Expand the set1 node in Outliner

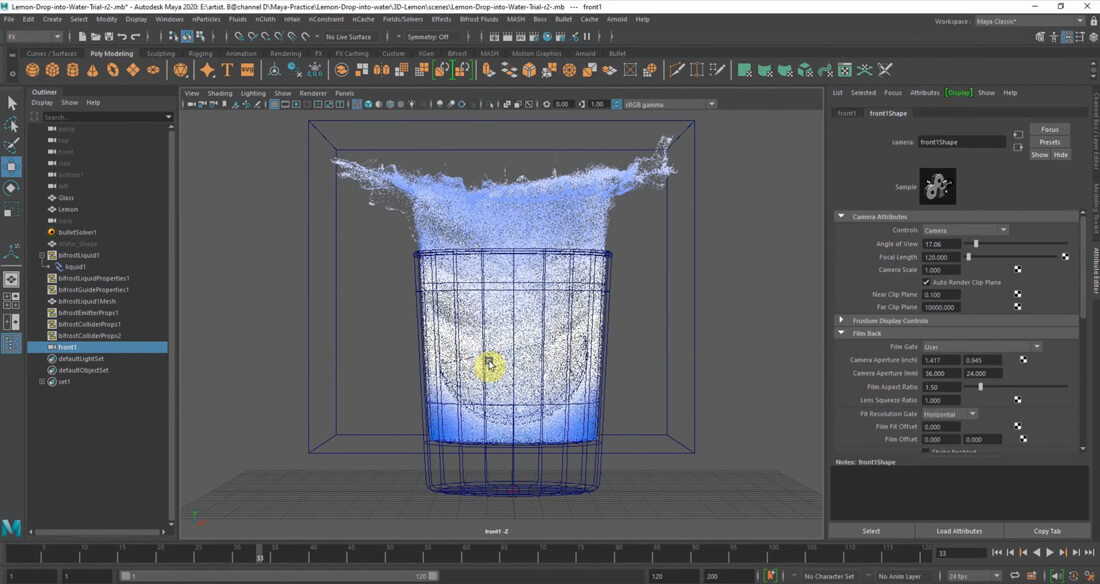pyautogui.click(x=41, y=382)
